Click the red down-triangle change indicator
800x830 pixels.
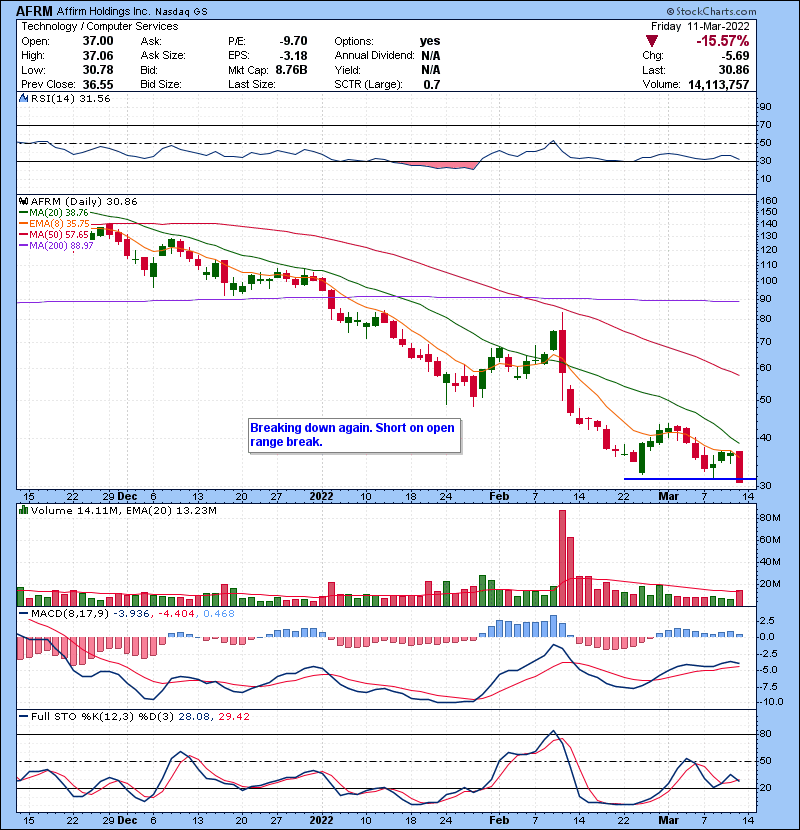(x=652, y=41)
